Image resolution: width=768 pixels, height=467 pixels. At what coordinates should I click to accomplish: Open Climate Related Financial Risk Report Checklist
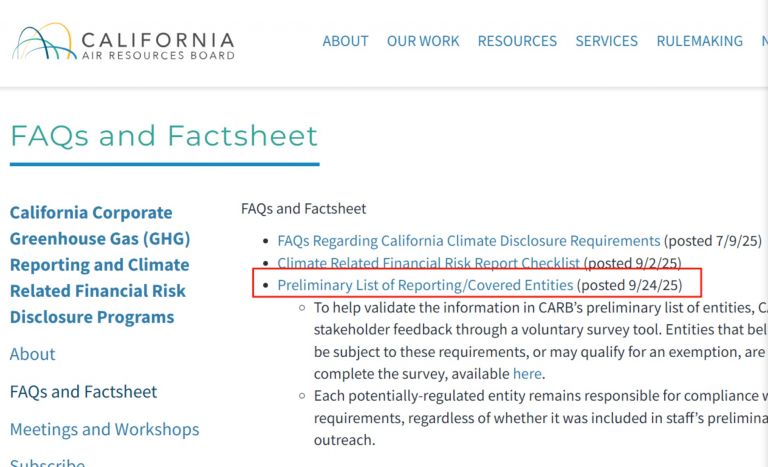pos(428,263)
